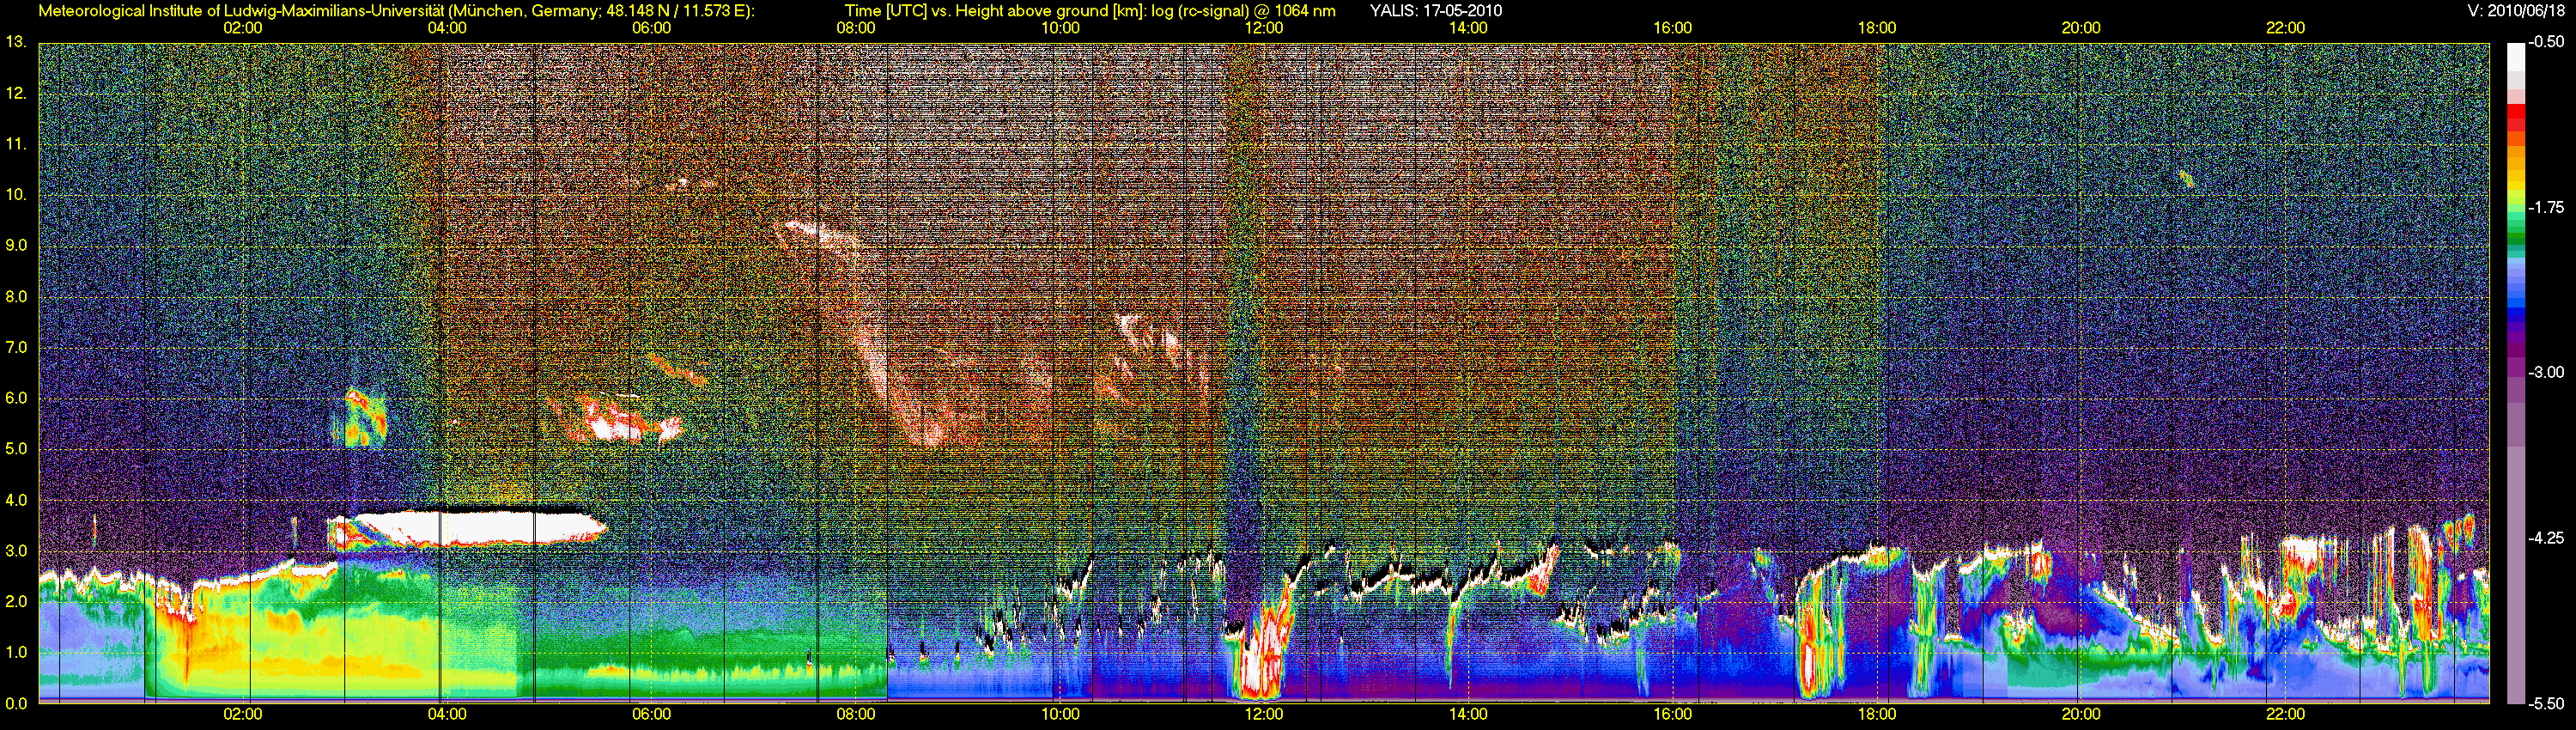Click the "9.0" height axis label
This screenshot has width=2576, height=730.
[x=17, y=246]
